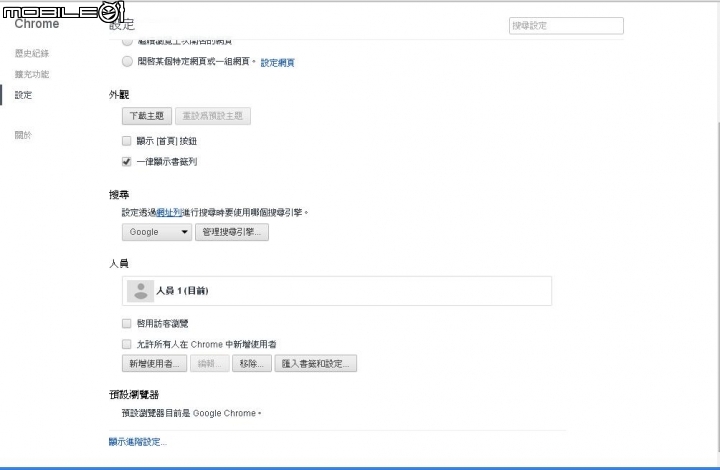Select radio 開啟某個特定網頁或一組網頁
The width and height of the screenshot is (720, 470).
pyautogui.click(x=127, y=61)
